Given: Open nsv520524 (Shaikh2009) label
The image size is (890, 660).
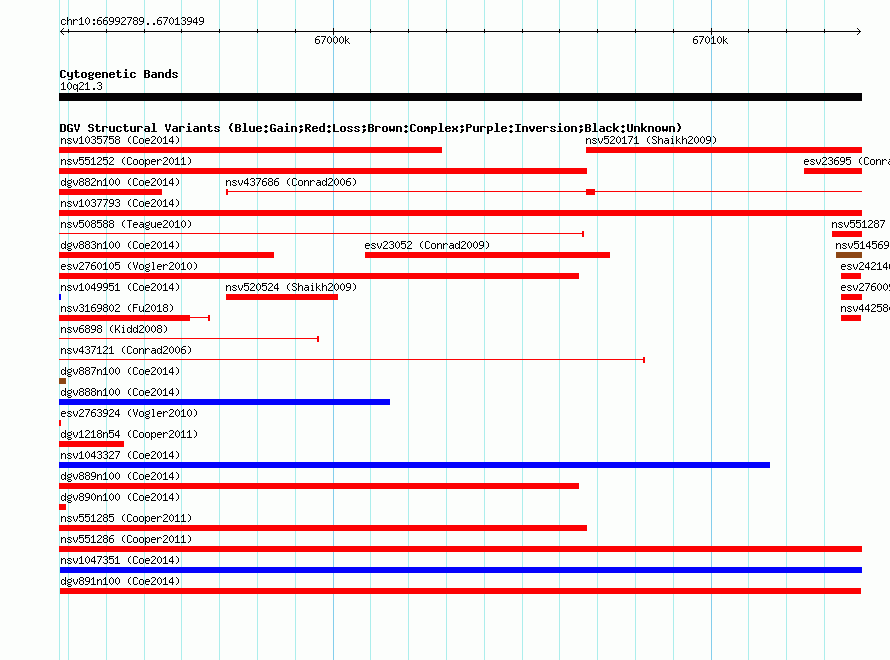Looking at the screenshot, I should pos(291,287).
